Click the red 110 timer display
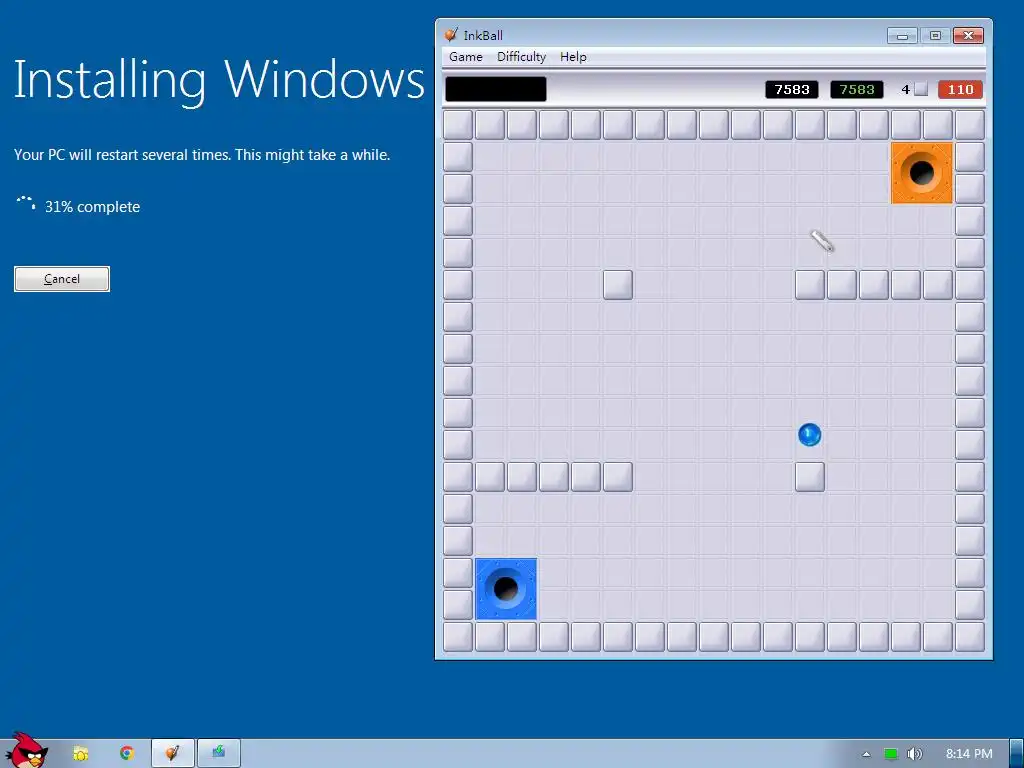The height and width of the screenshot is (768, 1024). tap(960, 89)
